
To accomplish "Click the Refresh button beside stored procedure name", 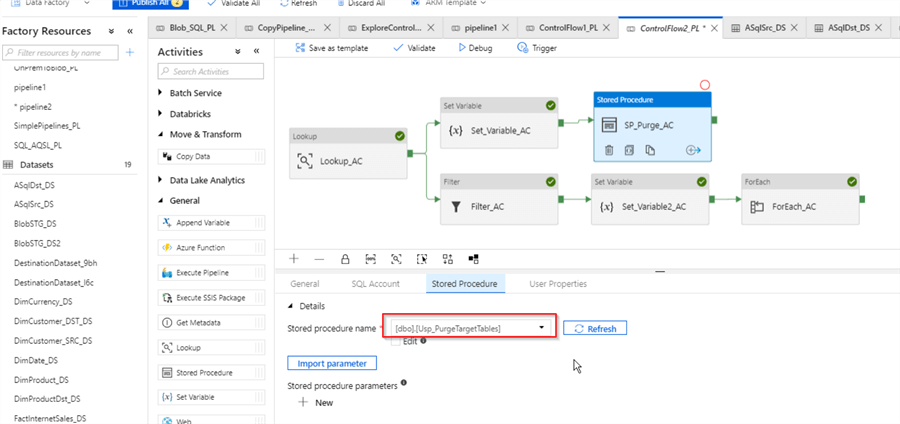I will (595, 328).
